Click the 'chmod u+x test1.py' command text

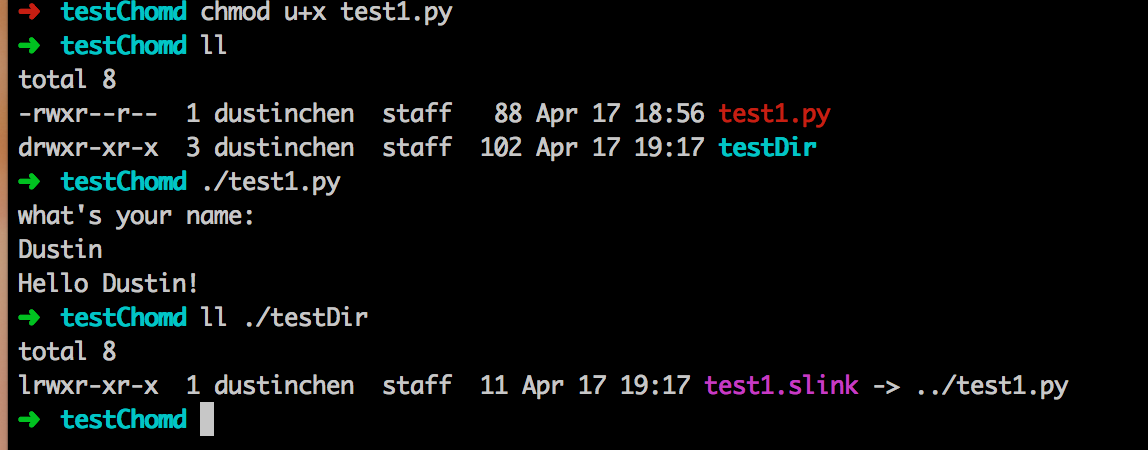(x=326, y=12)
